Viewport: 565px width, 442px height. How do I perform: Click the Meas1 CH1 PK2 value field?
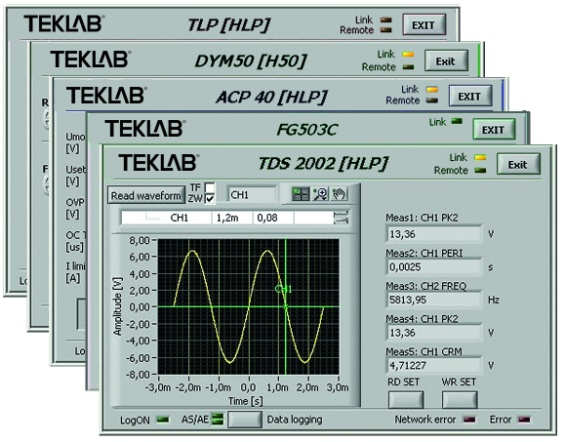point(433,234)
